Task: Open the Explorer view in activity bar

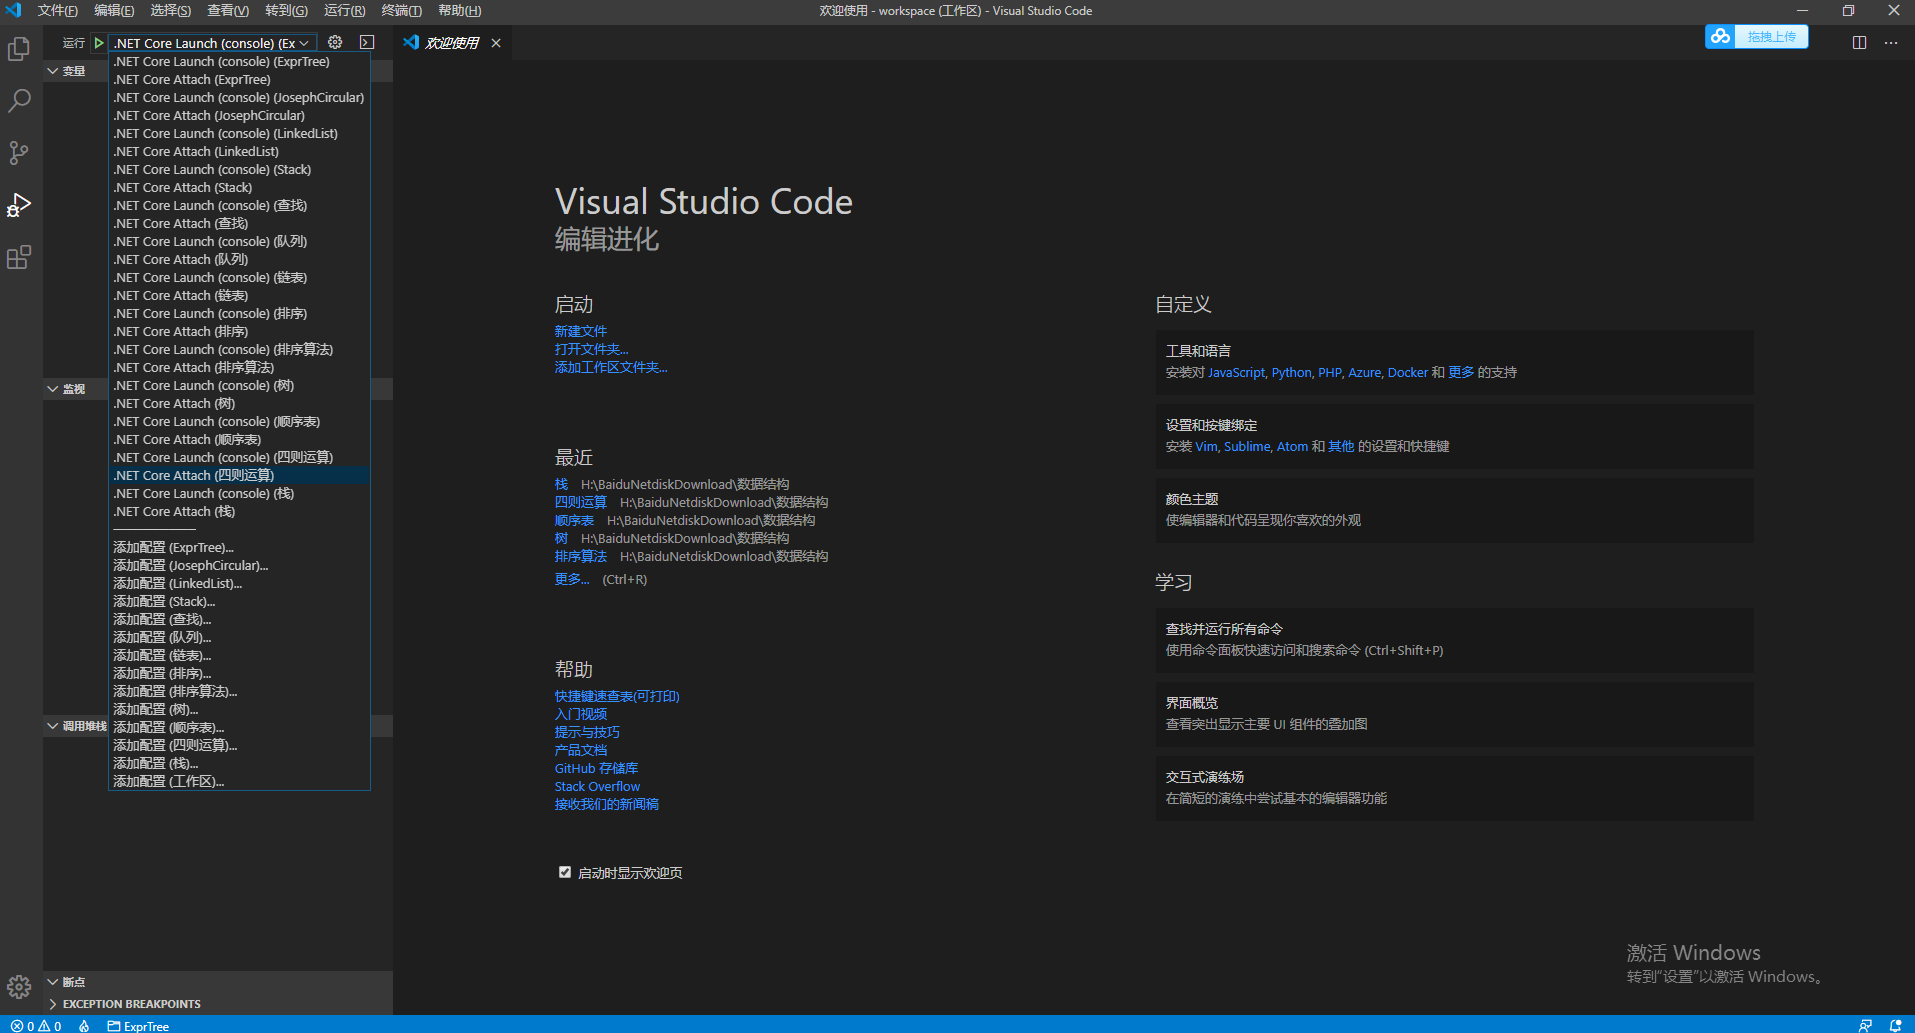Action: (x=19, y=49)
